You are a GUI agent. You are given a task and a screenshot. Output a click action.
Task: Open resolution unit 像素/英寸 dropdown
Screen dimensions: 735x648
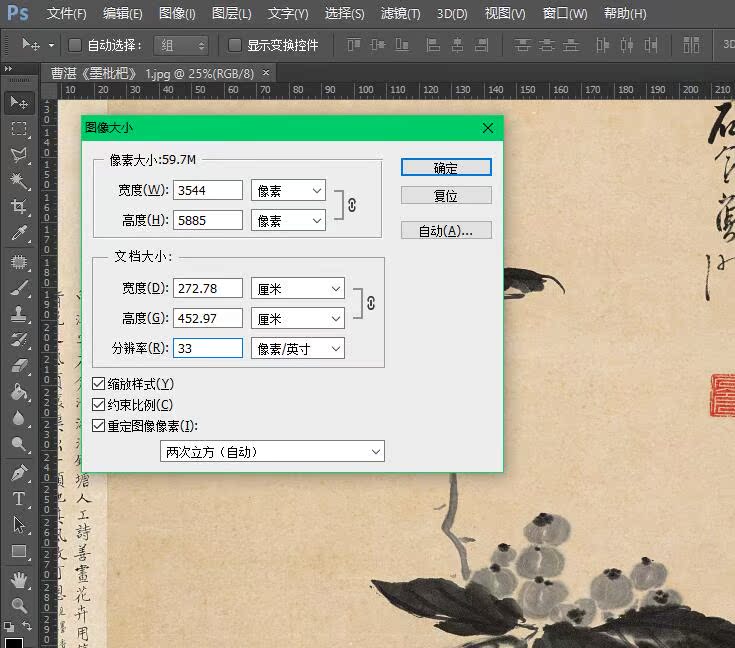tap(298, 348)
